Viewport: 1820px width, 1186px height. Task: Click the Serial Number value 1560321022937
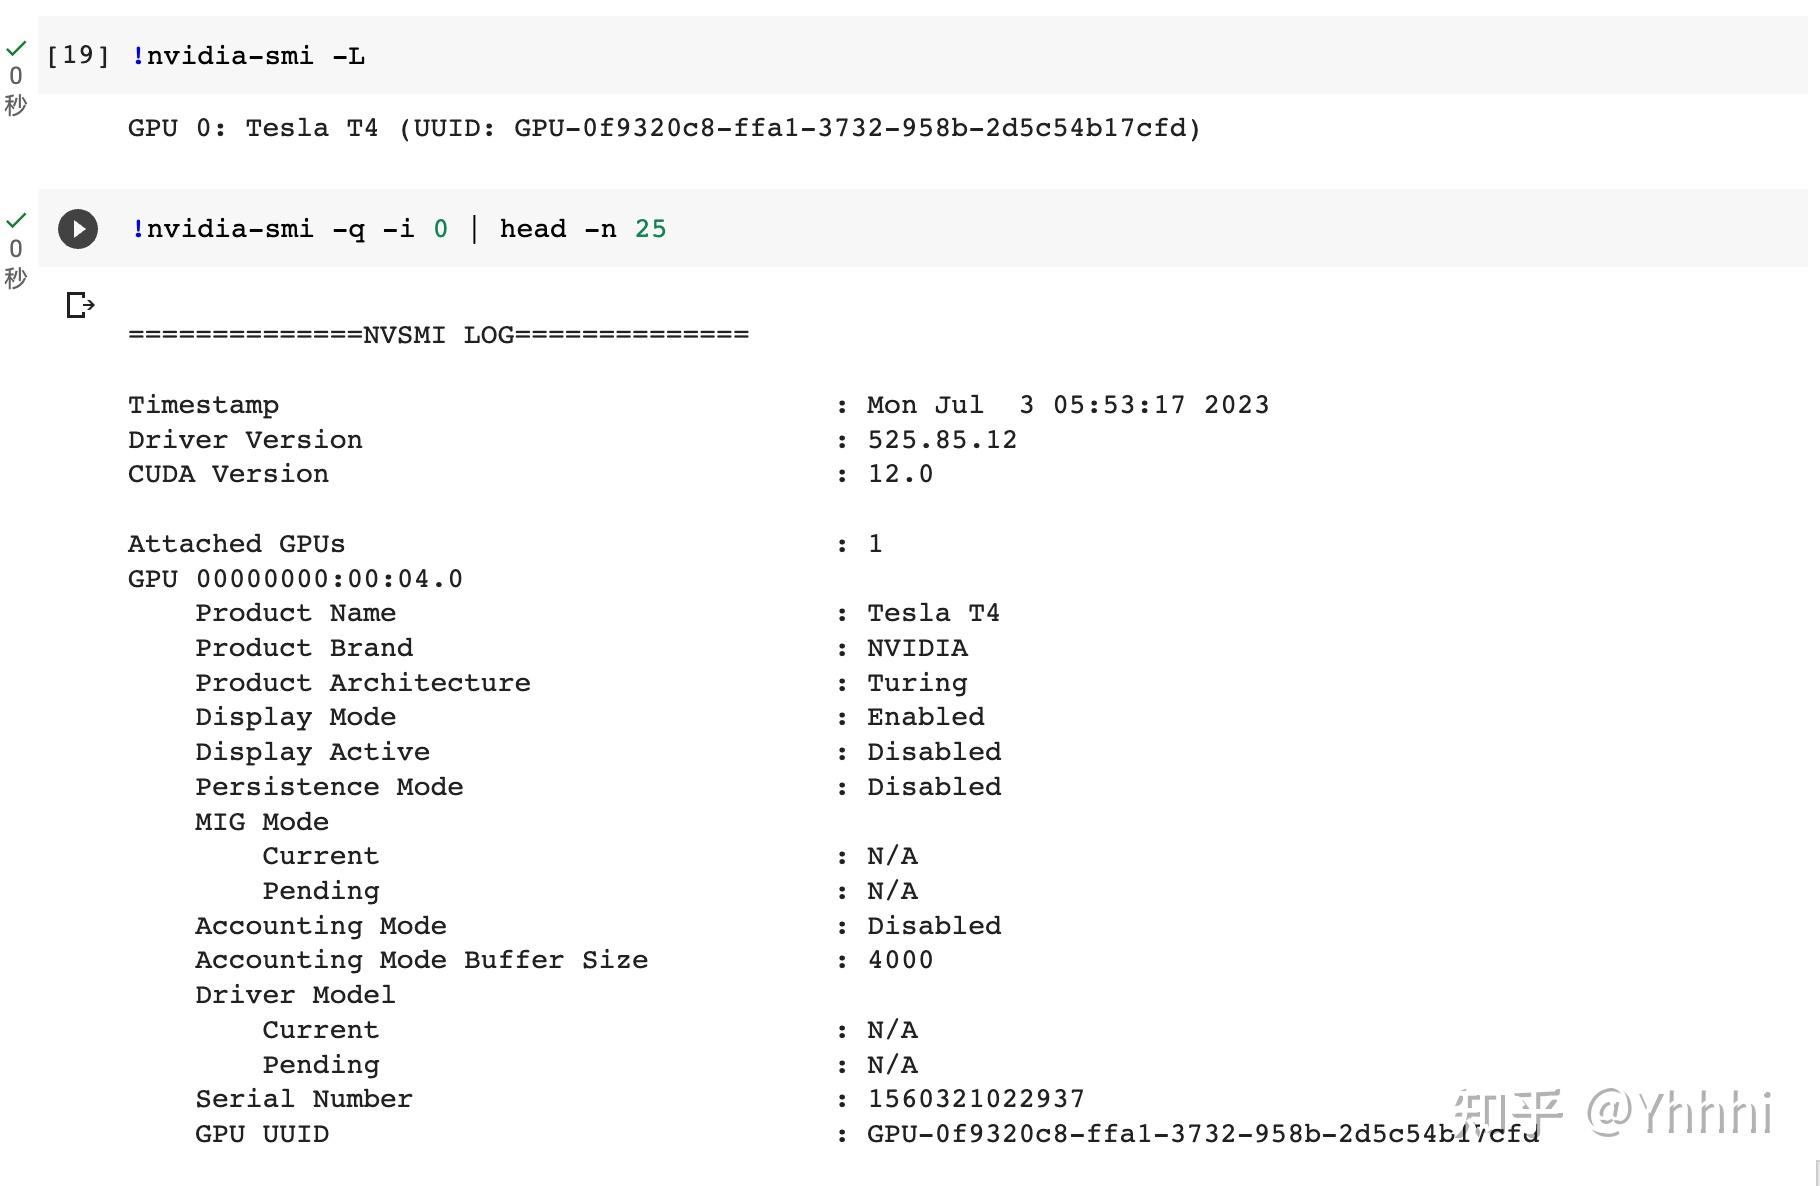point(976,1099)
